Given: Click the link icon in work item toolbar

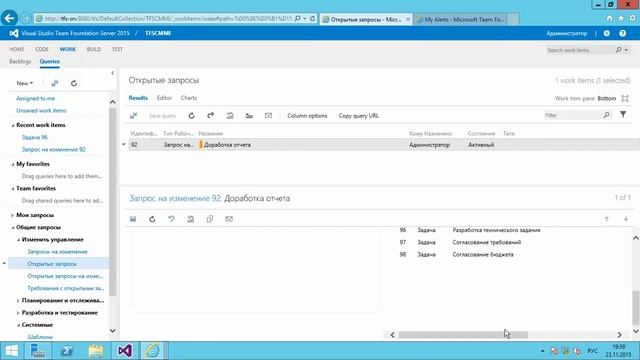Looking at the screenshot, I should [191, 219].
